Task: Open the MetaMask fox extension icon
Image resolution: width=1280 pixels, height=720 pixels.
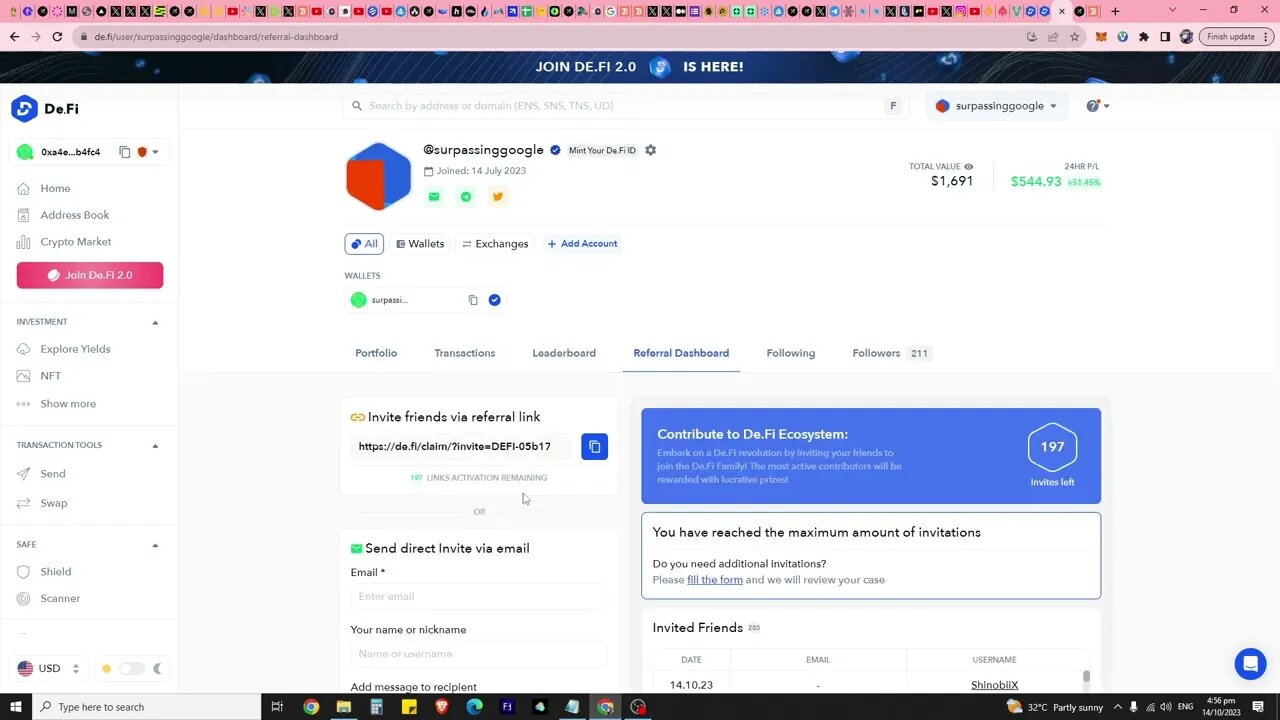Action: pyautogui.click(x=1101, y=37)
